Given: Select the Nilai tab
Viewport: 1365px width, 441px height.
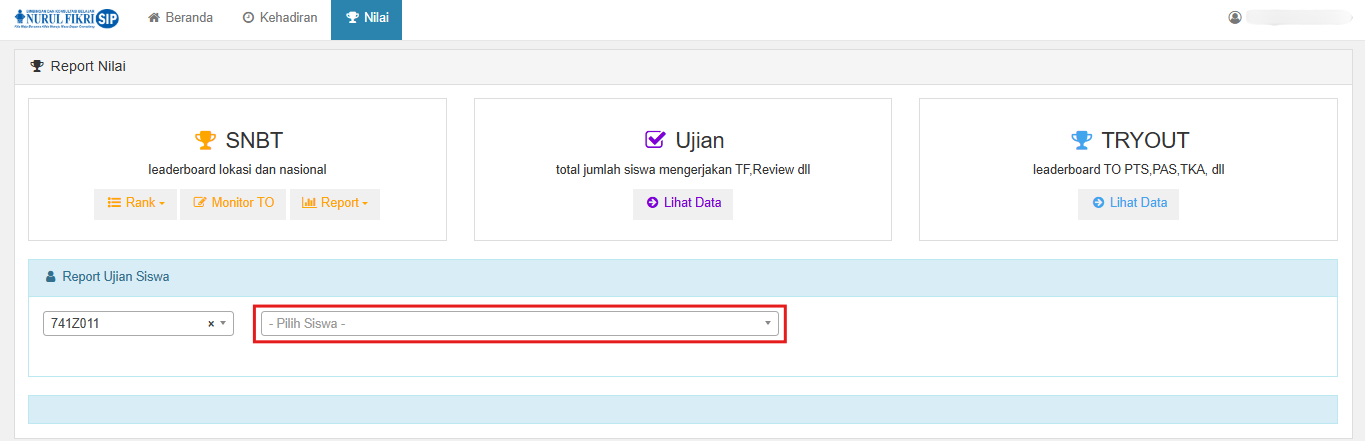Looking at the screenshot, I should [x=366, y=18].
